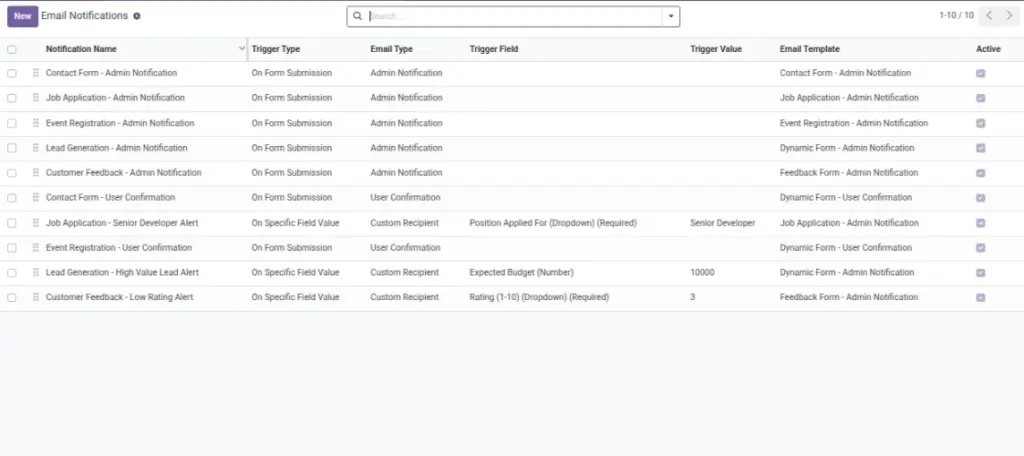Grab drag handle for Contact Form - Admin Notification

coord(36,73)
